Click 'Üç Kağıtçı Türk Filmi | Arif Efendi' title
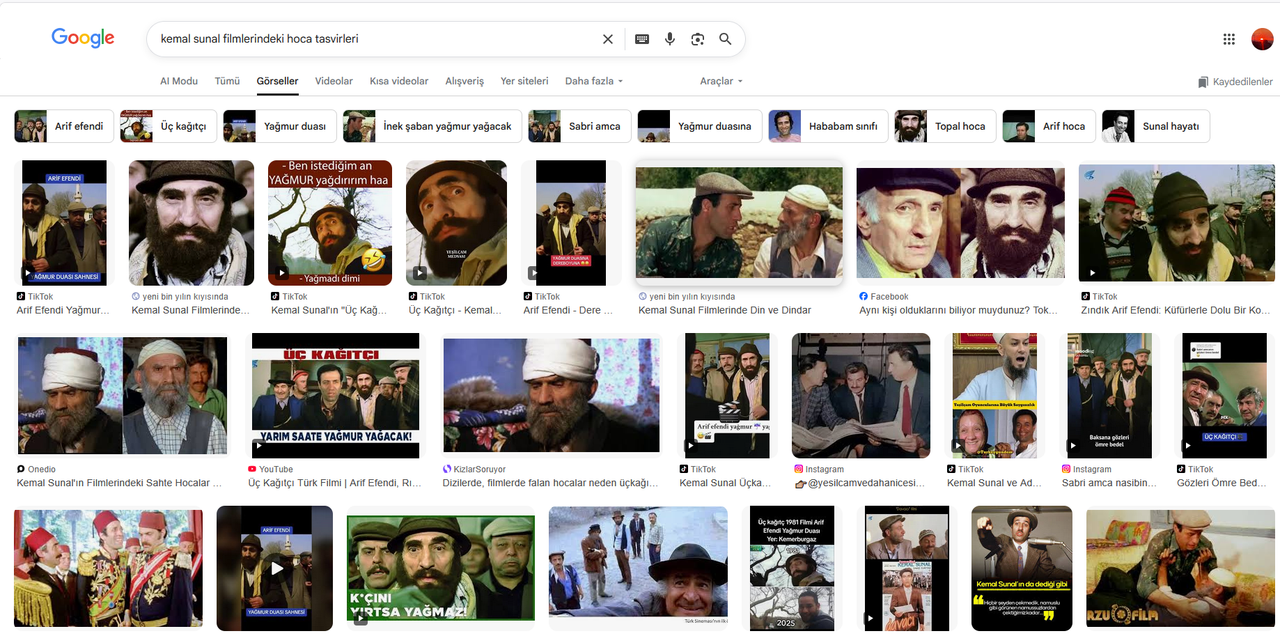 point(335,483)
